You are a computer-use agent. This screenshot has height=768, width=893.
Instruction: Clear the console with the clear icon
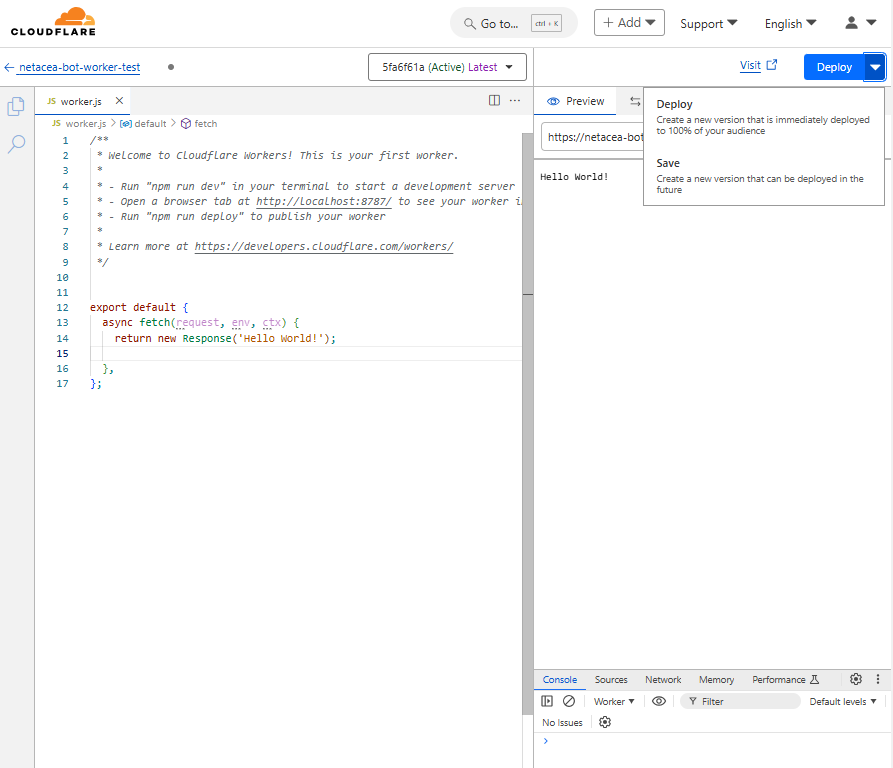pyautogui.click(x=569, y=701)
